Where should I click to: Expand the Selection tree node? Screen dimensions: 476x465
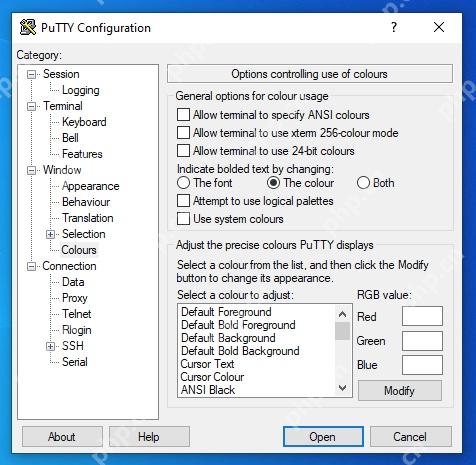50,234
